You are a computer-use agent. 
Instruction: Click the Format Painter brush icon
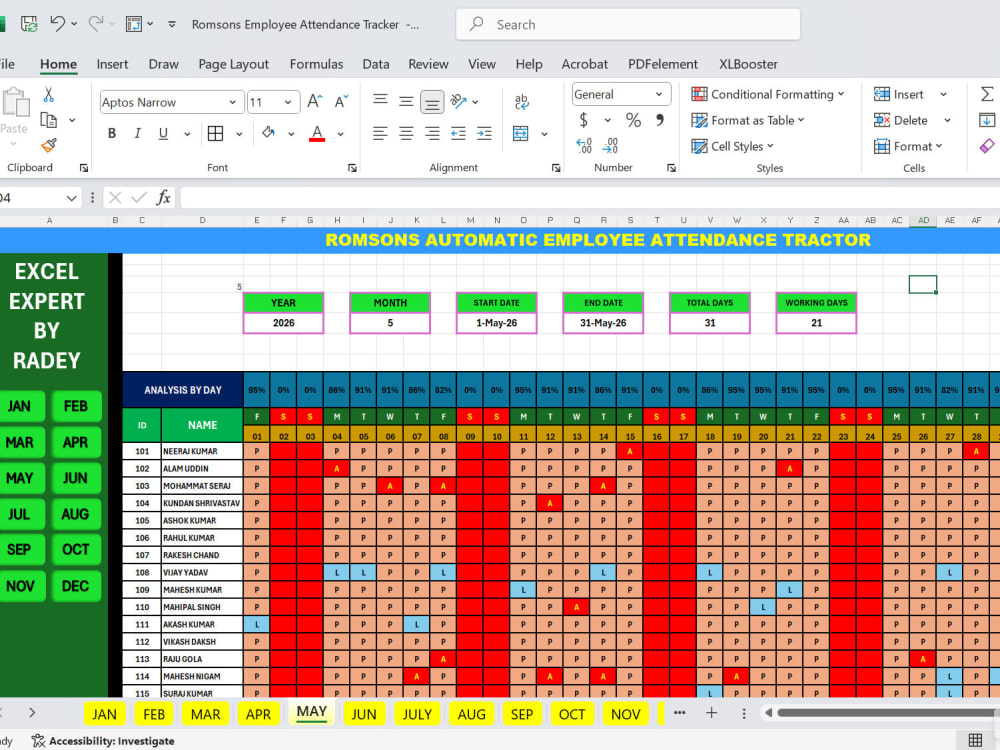[x=48, y=145]
